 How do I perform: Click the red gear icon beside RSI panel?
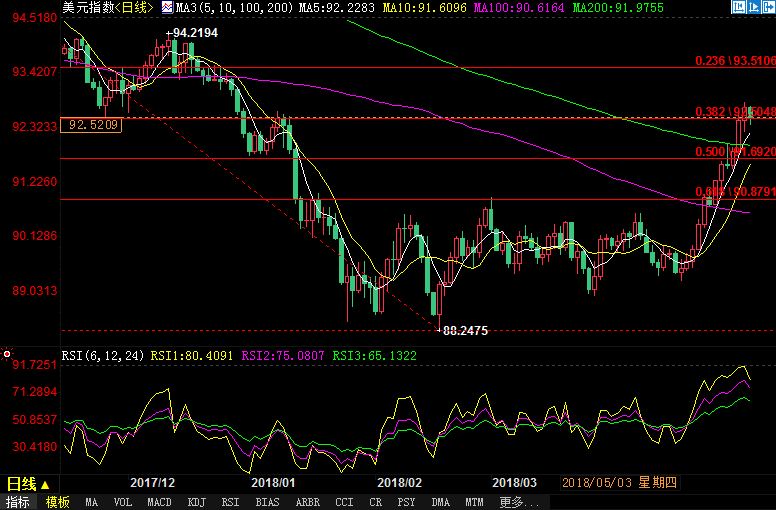pyautogui.click(x=7, y=354)
